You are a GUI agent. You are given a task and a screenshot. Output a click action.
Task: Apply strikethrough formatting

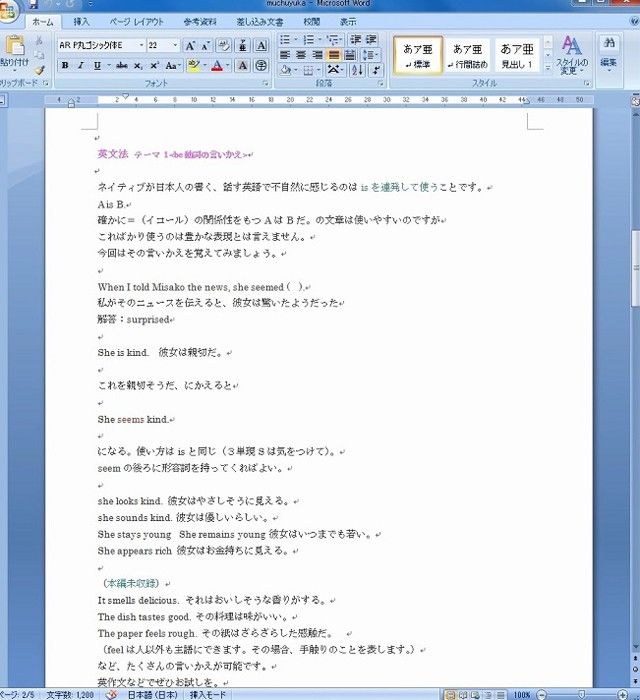(x=121, y=66)
